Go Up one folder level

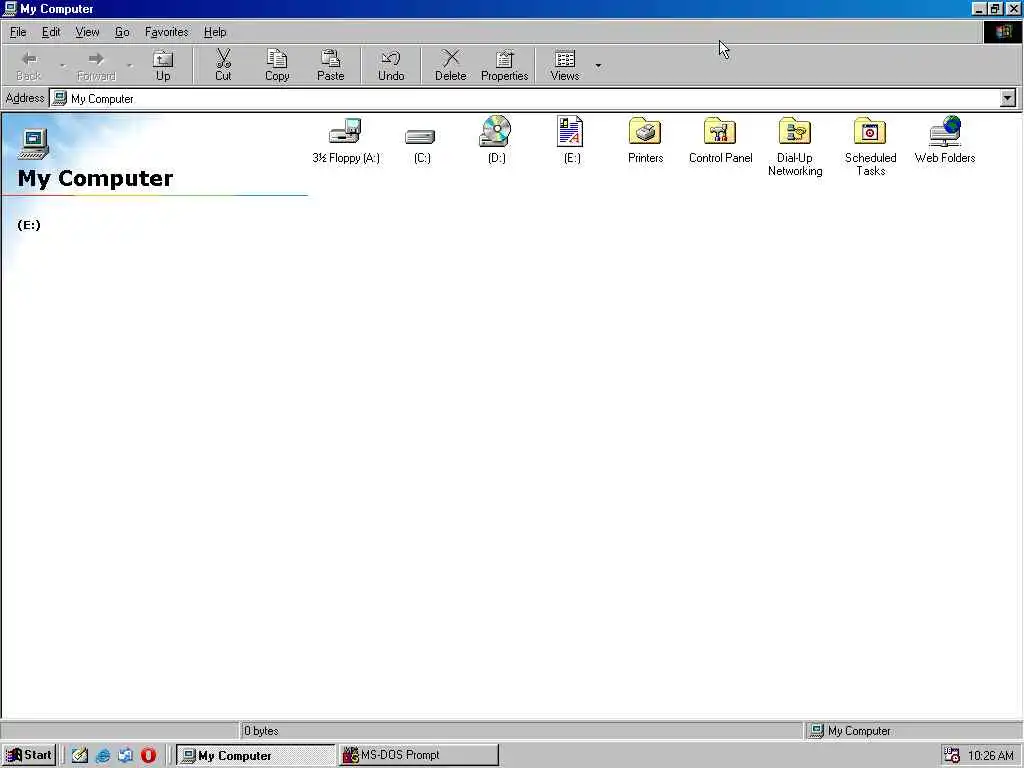163,66
